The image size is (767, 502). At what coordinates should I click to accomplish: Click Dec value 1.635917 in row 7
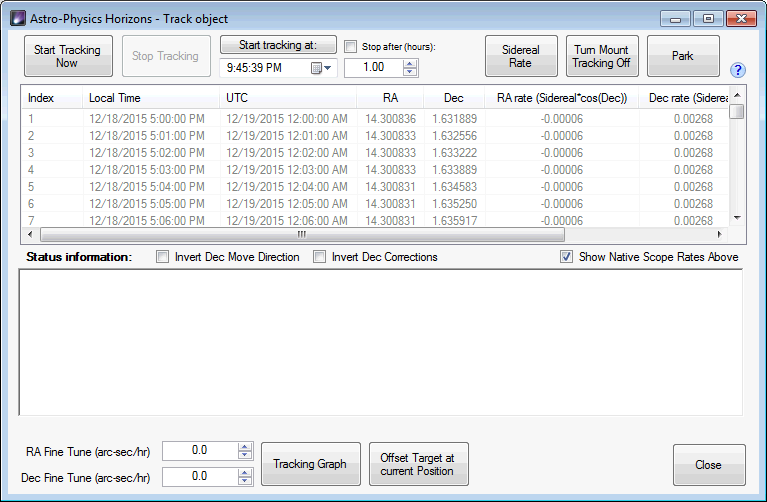454,221
